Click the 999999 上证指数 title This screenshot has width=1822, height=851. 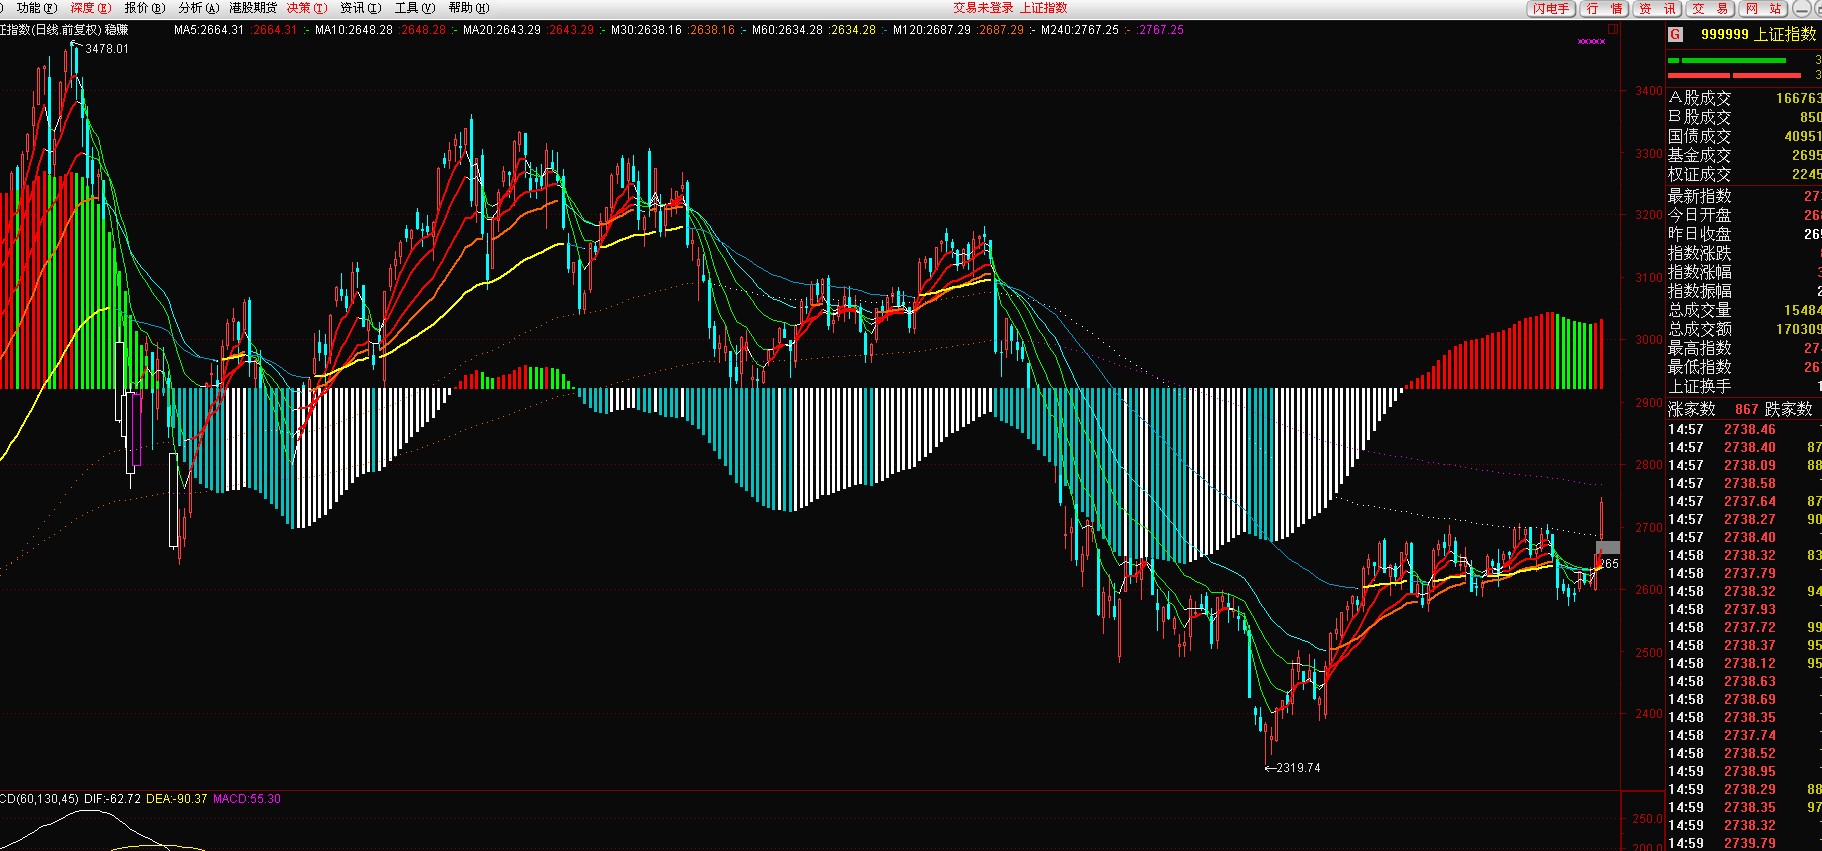(x=1758, y=34)
